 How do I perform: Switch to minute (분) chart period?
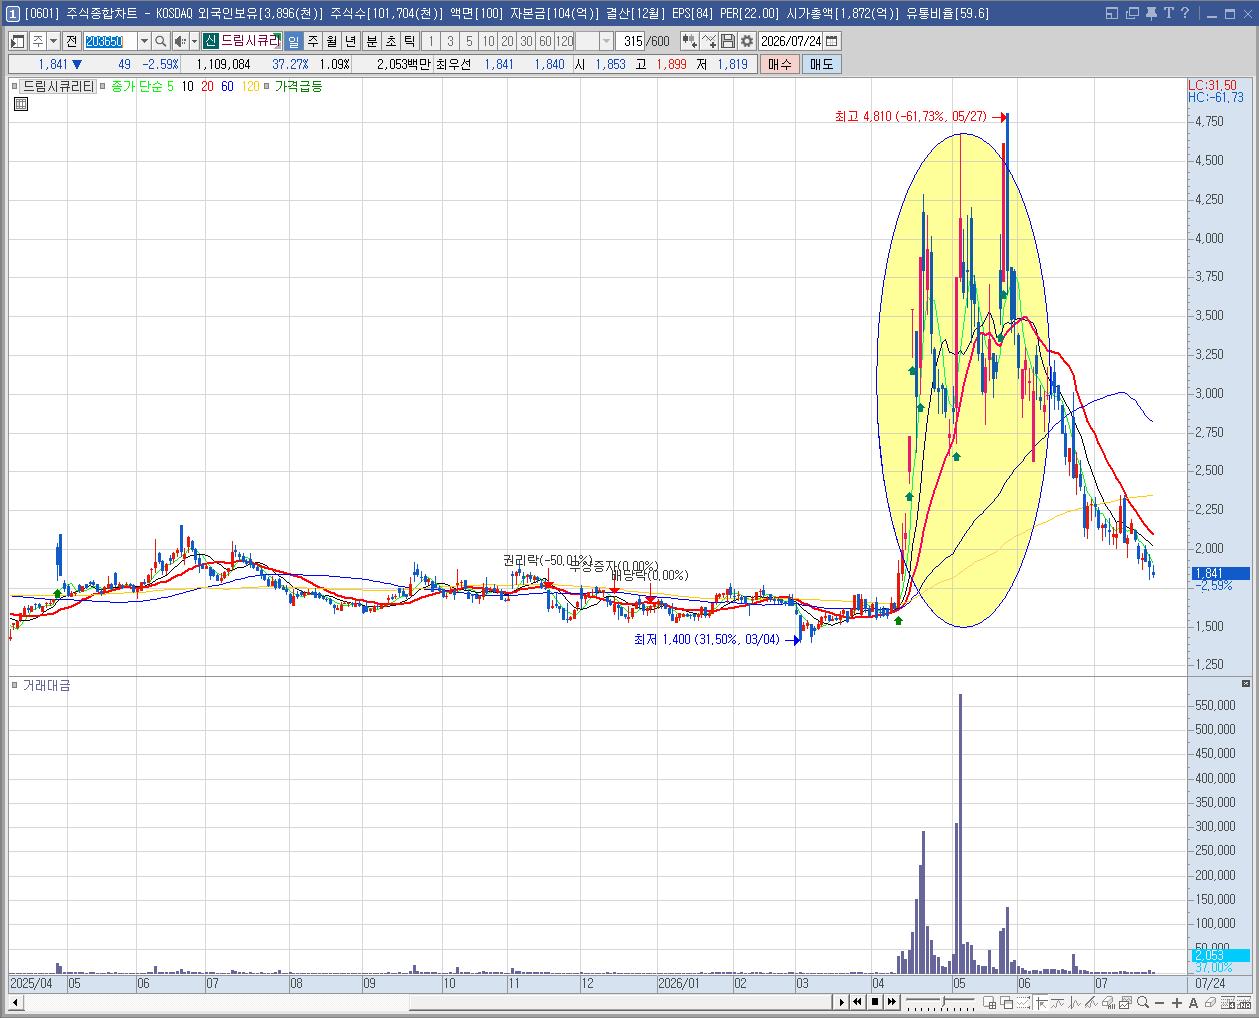tap(371, 41)
